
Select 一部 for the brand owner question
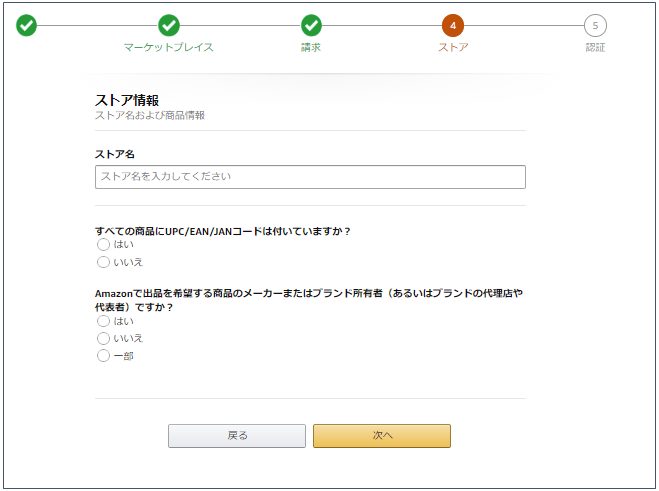[103, 356]
